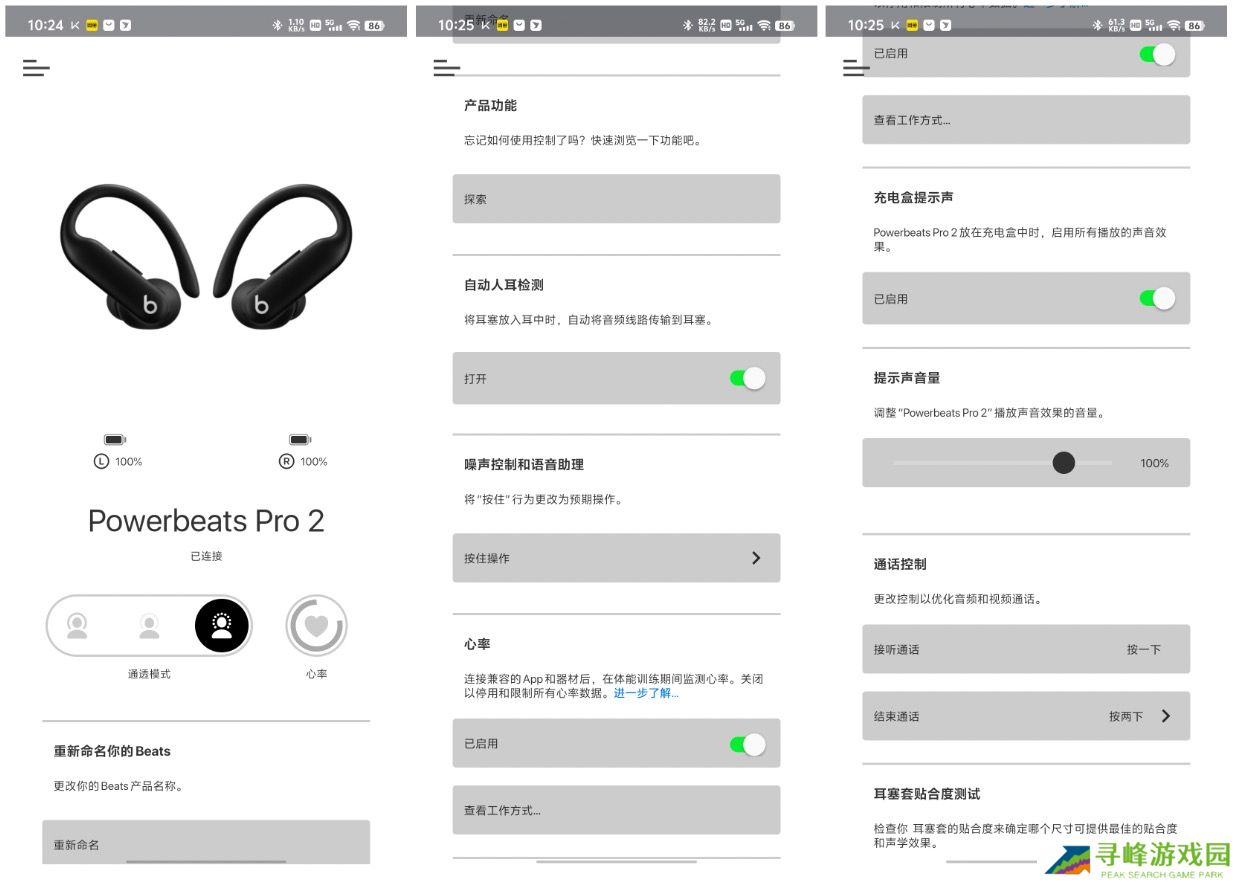Select the first noise mode icon

tap(77, 627)
